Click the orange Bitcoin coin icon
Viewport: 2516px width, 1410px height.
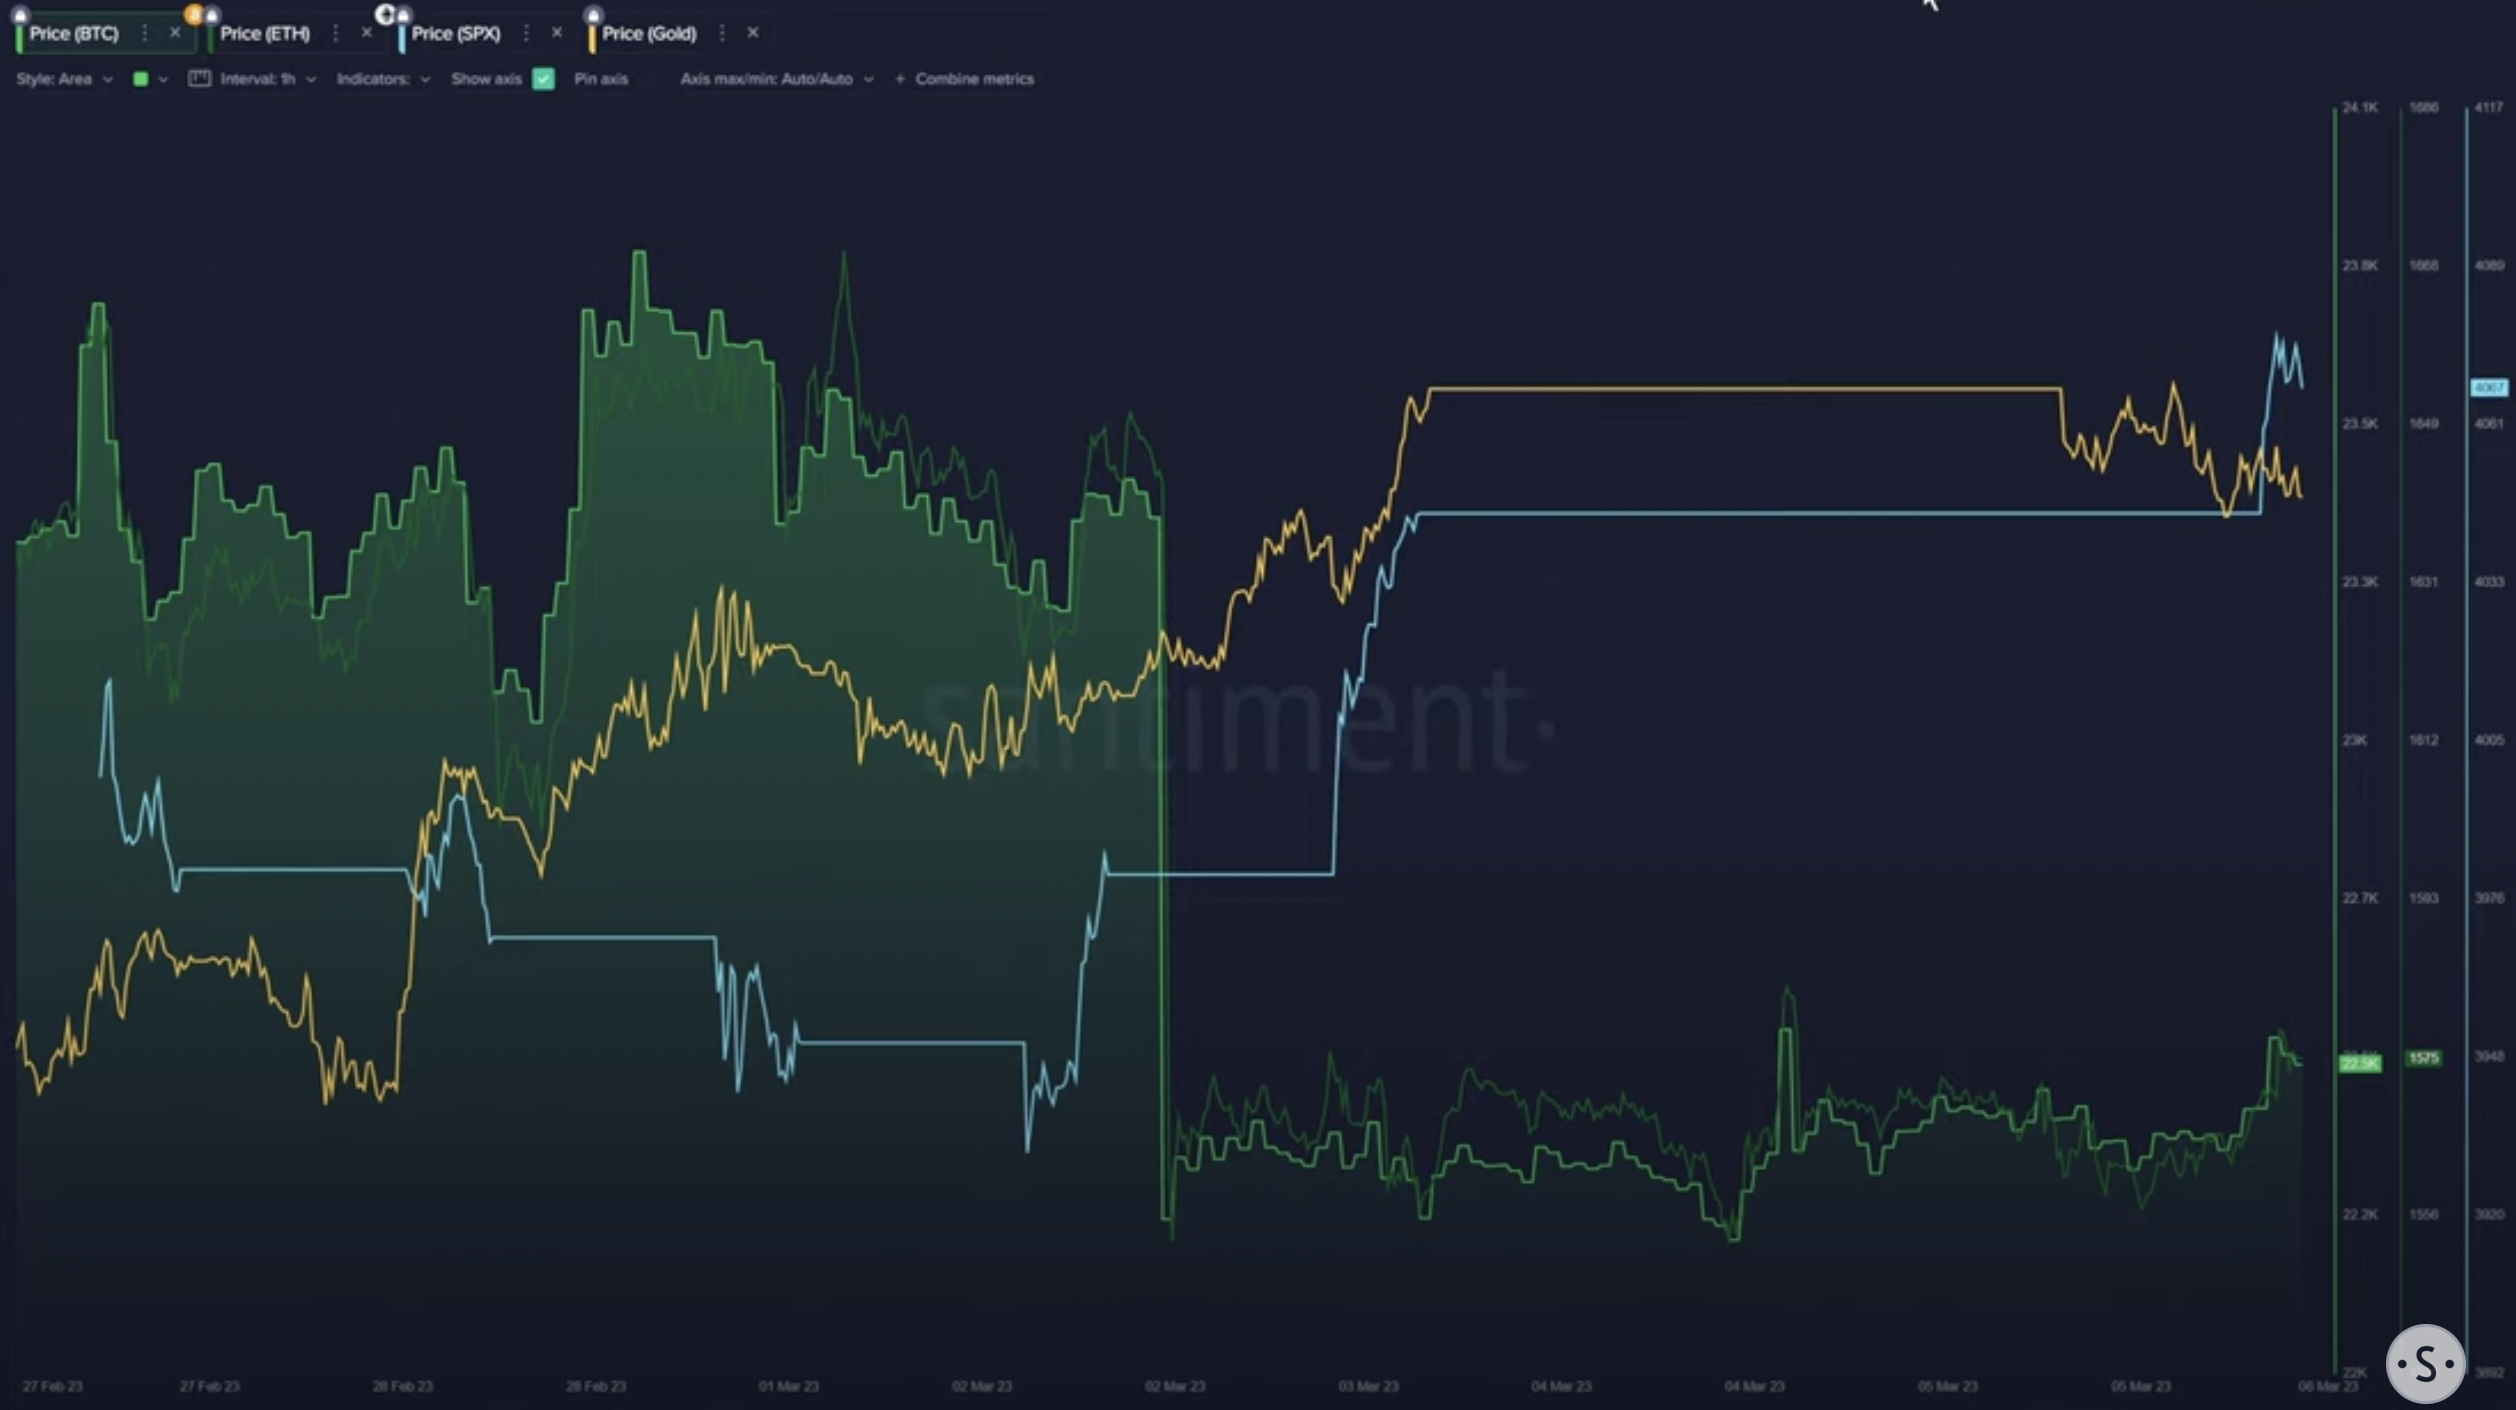[x=193, y=14]
